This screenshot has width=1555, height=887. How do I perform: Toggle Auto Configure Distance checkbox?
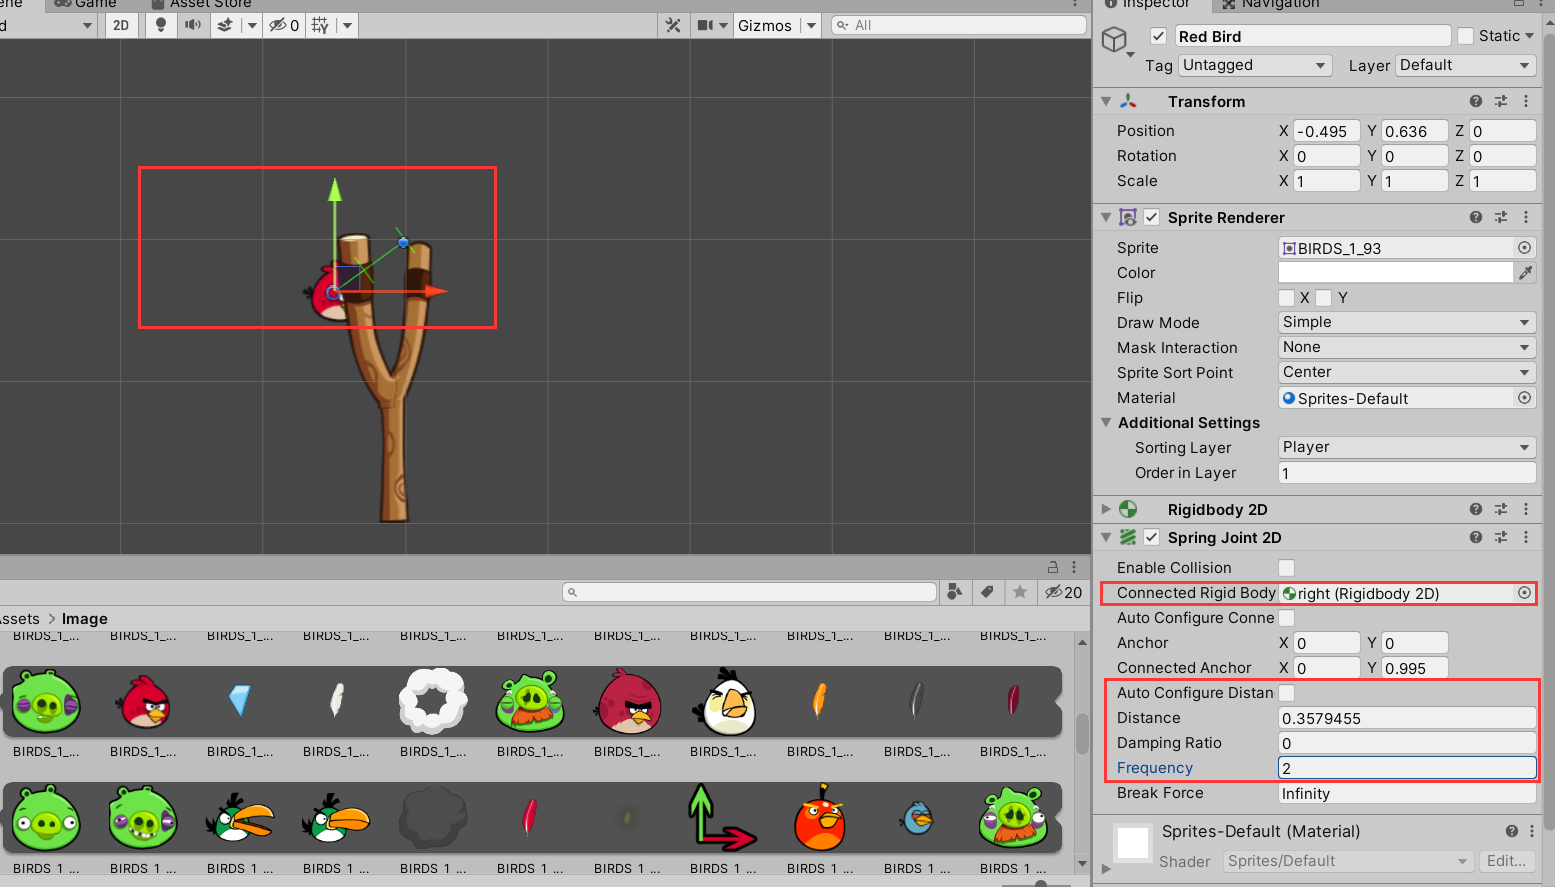click(1287, 692)
